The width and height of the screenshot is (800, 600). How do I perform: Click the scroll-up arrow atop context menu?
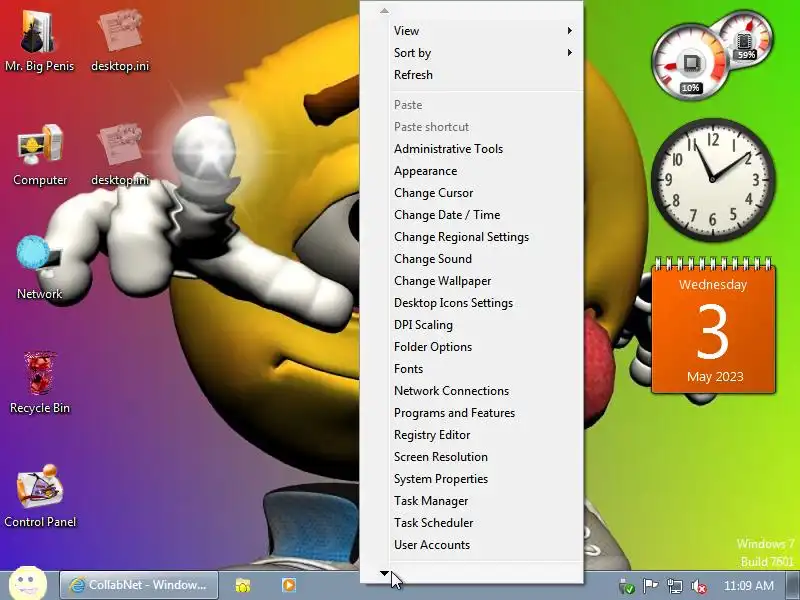pyautogui.click(x=384, y=10)
